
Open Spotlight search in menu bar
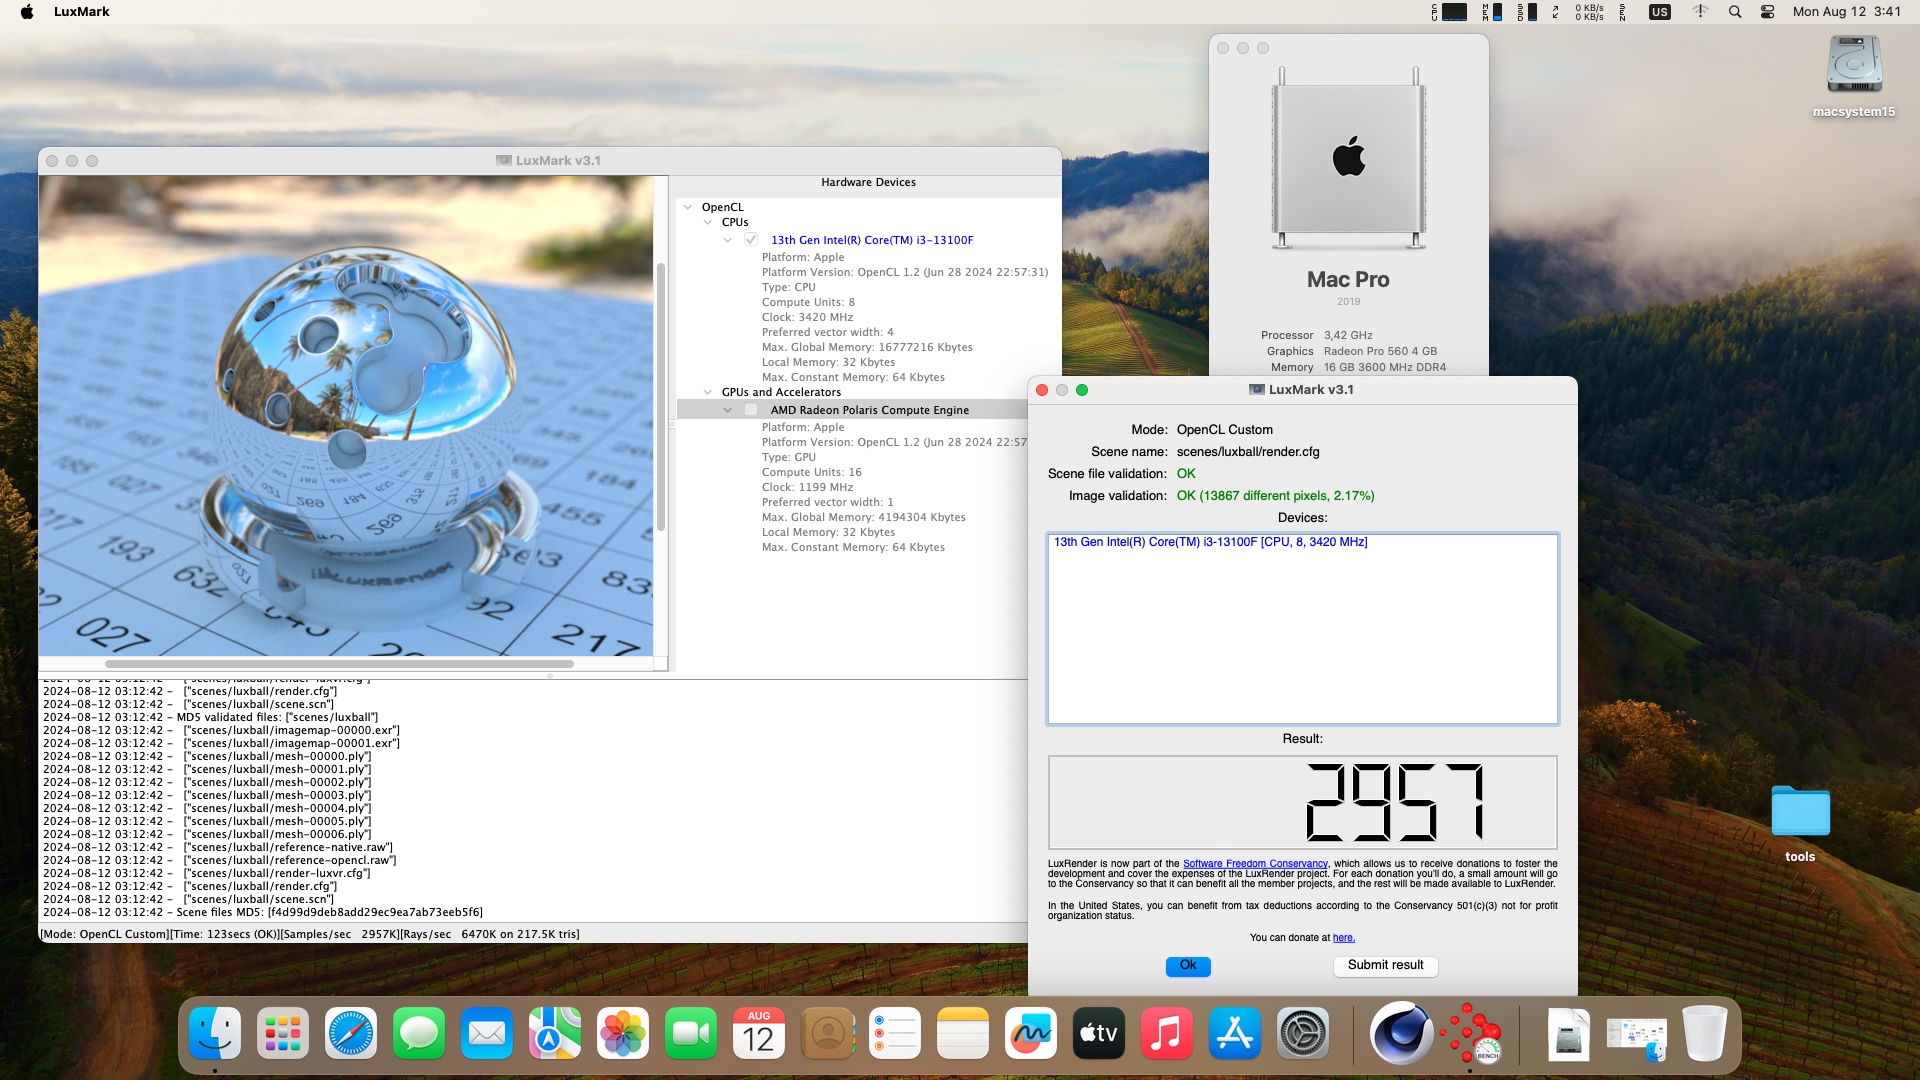point(1735,12)
